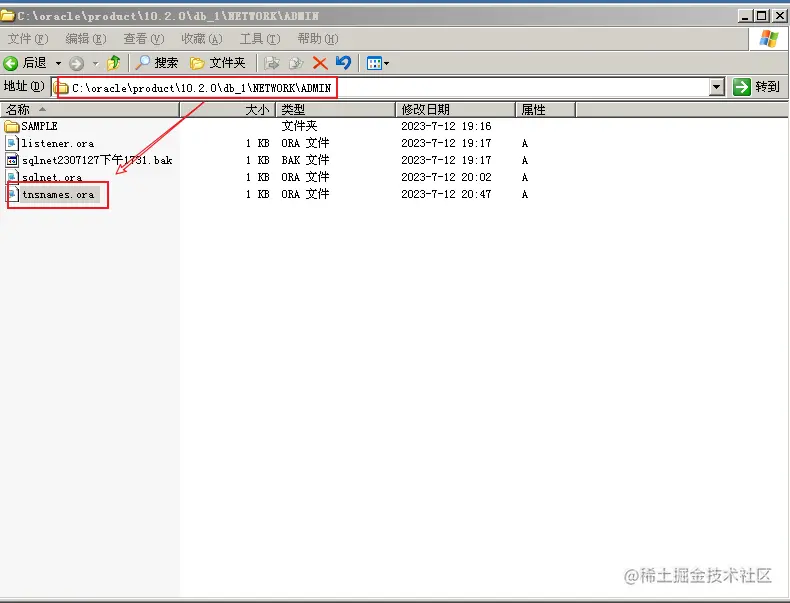790x603 pixels.
Task: Click the red Delete X icon
Action: [x=320, y=63]
